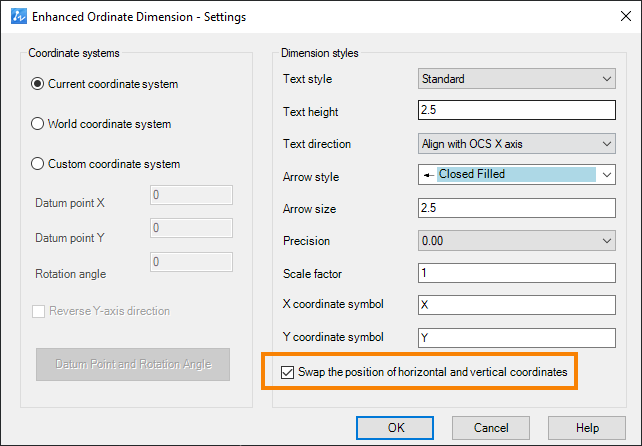Screen dimensions: 642x446
Task: Click the Text height input field
Action: (x=517, y=110)
